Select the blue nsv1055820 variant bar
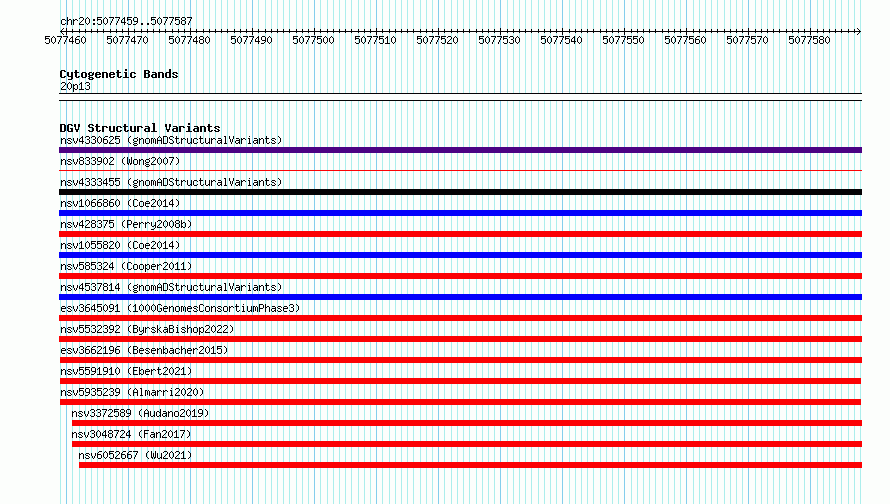Viewport: 890px width, 504px height. 460,255
